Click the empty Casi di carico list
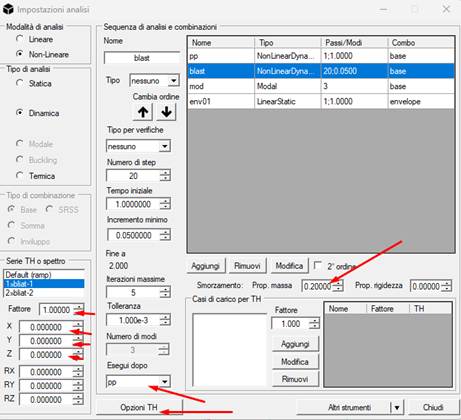 coord(229,350)
